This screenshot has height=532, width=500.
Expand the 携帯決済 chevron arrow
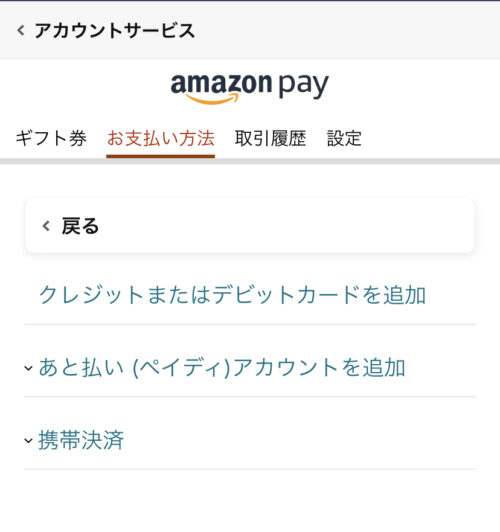28,440
